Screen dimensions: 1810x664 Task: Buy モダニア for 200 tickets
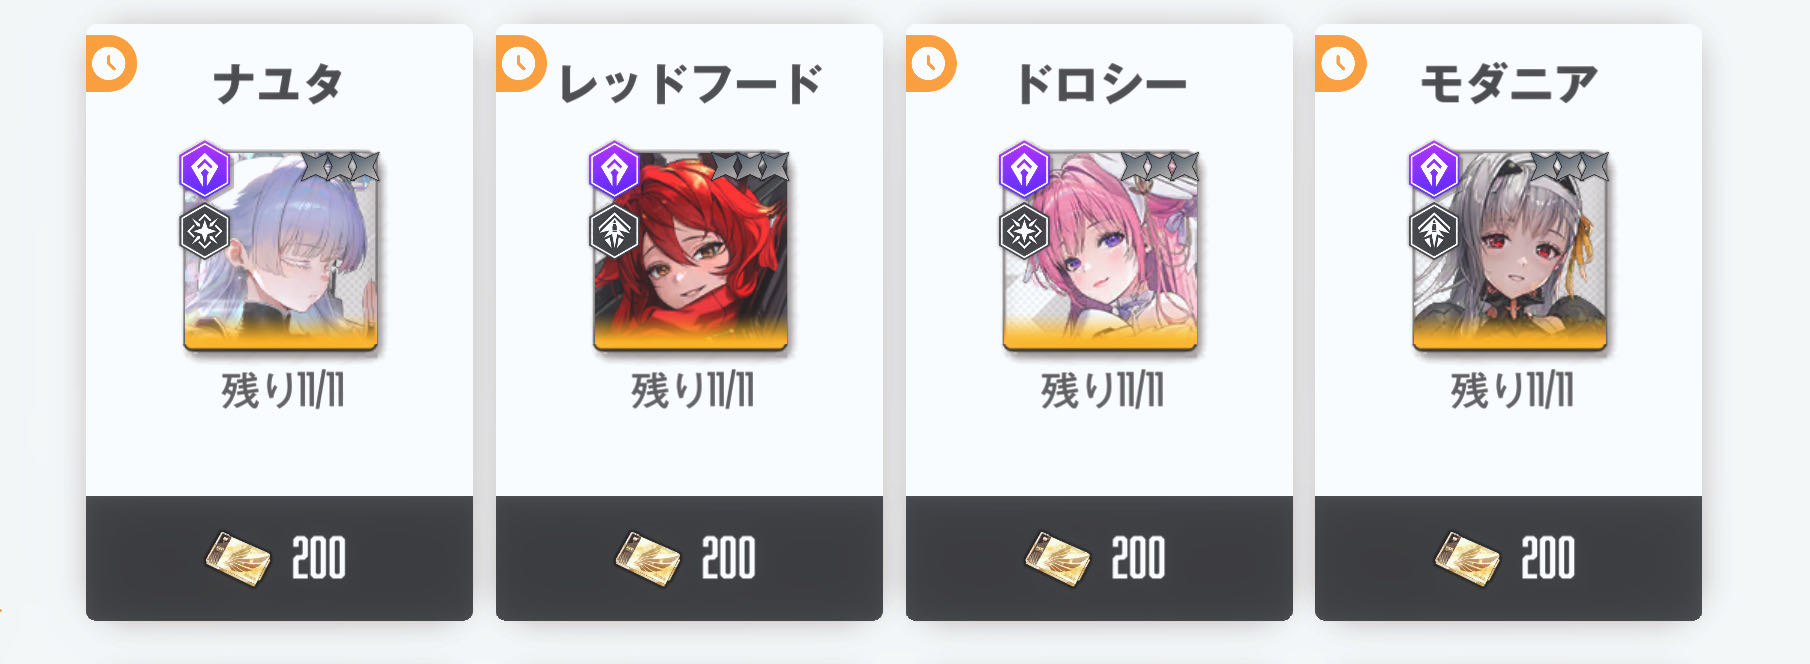[1508, 558]
